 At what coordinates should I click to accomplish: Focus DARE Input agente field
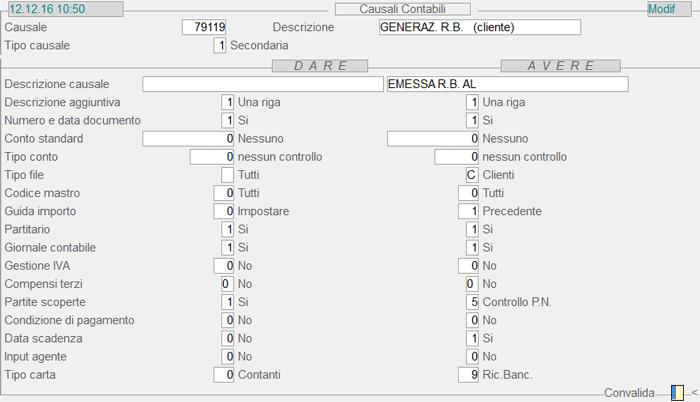click(x=227, y=357)
